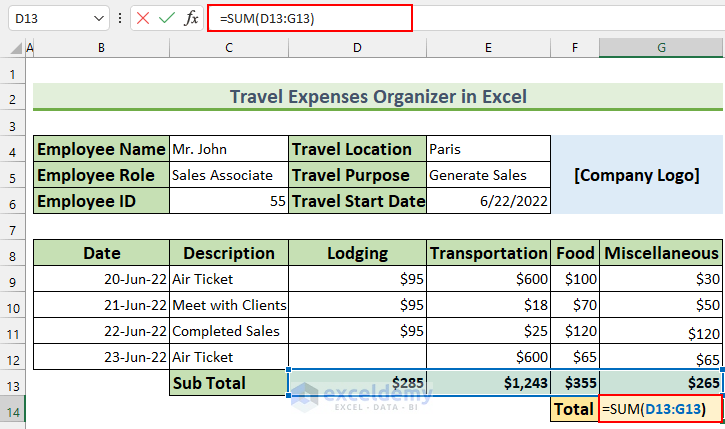Select the Travel Start Date label cell

(357, 201)
